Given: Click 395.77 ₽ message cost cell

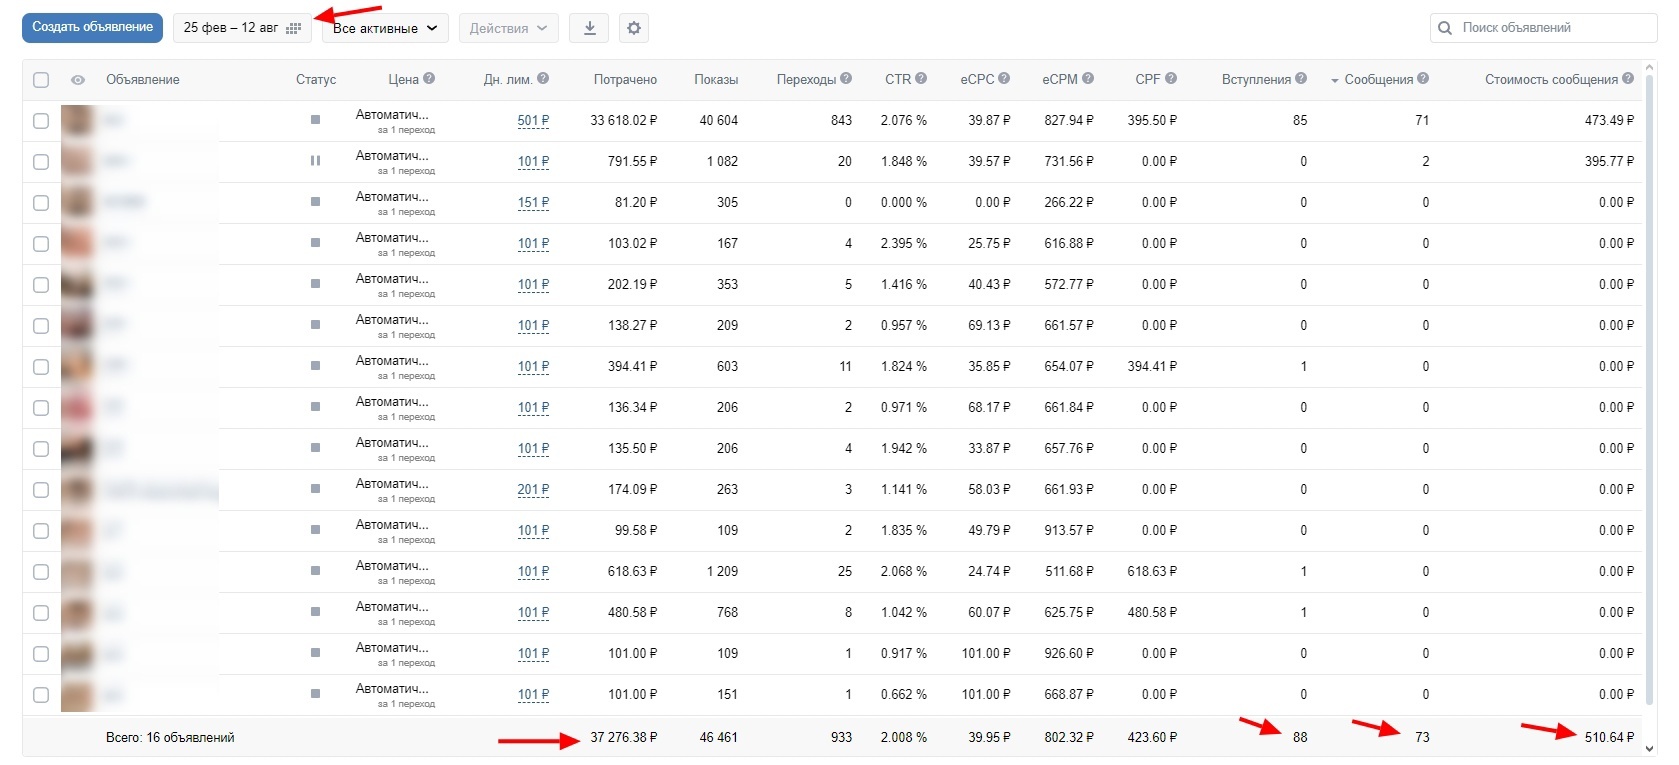Looking at the screenshot, I should point(1609,161).
